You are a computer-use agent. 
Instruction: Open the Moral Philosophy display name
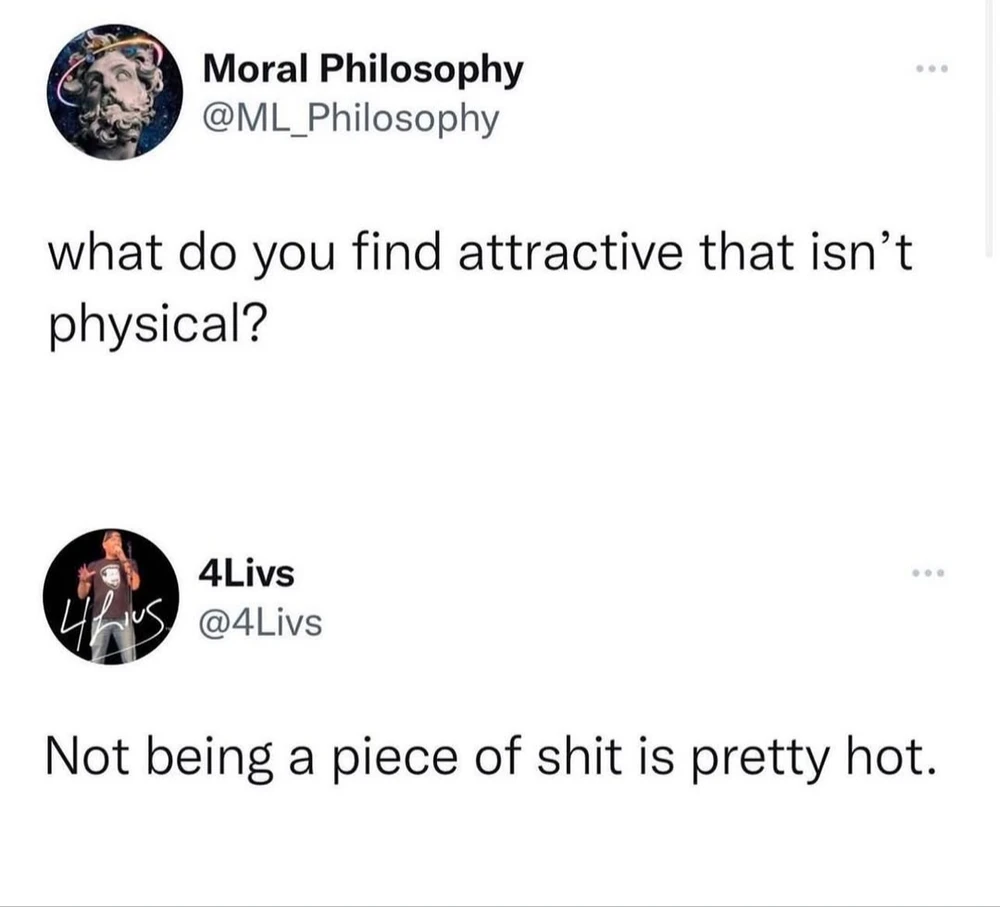[x=362, y=70]
